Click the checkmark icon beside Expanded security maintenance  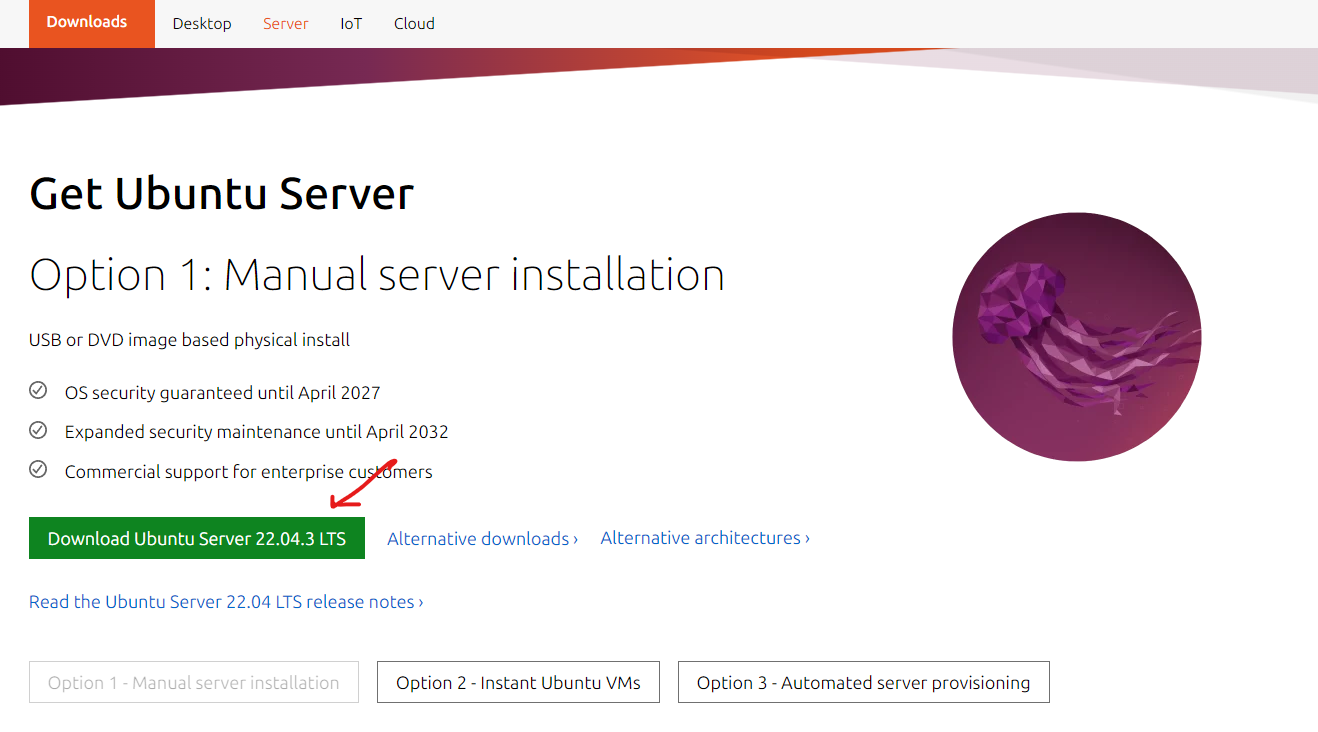[x=38, y=430]
